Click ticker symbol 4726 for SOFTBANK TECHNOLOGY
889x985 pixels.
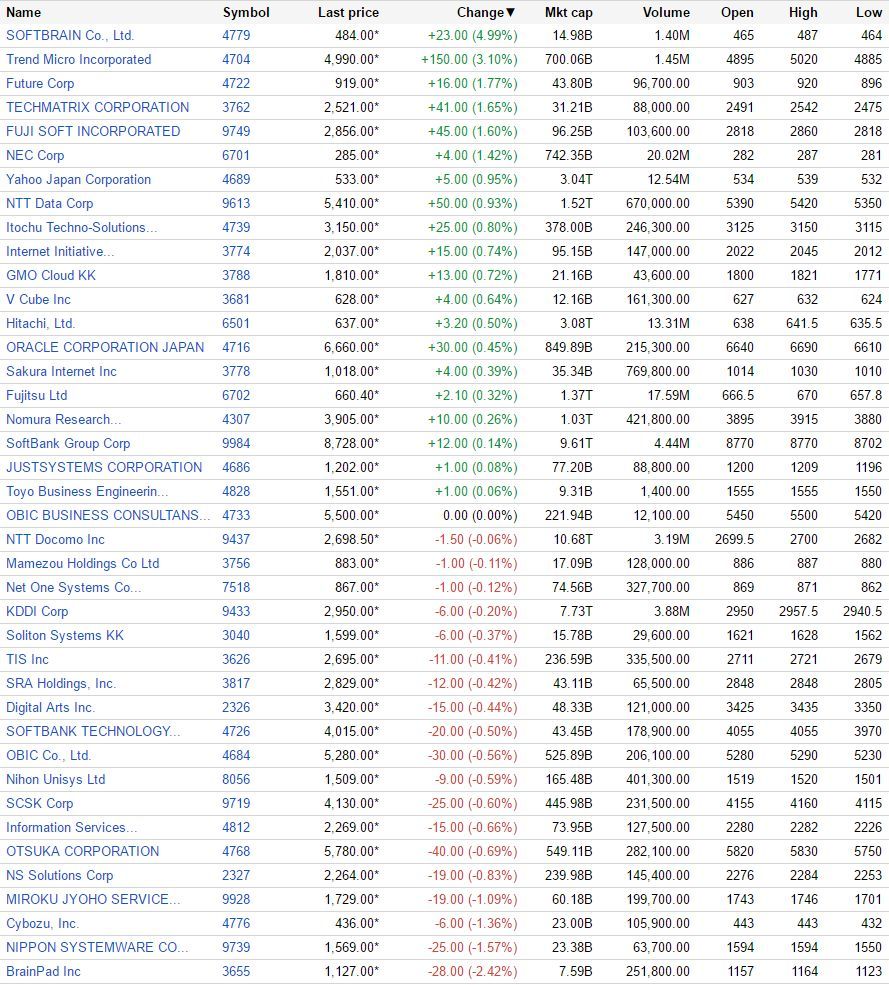point(236,732)
